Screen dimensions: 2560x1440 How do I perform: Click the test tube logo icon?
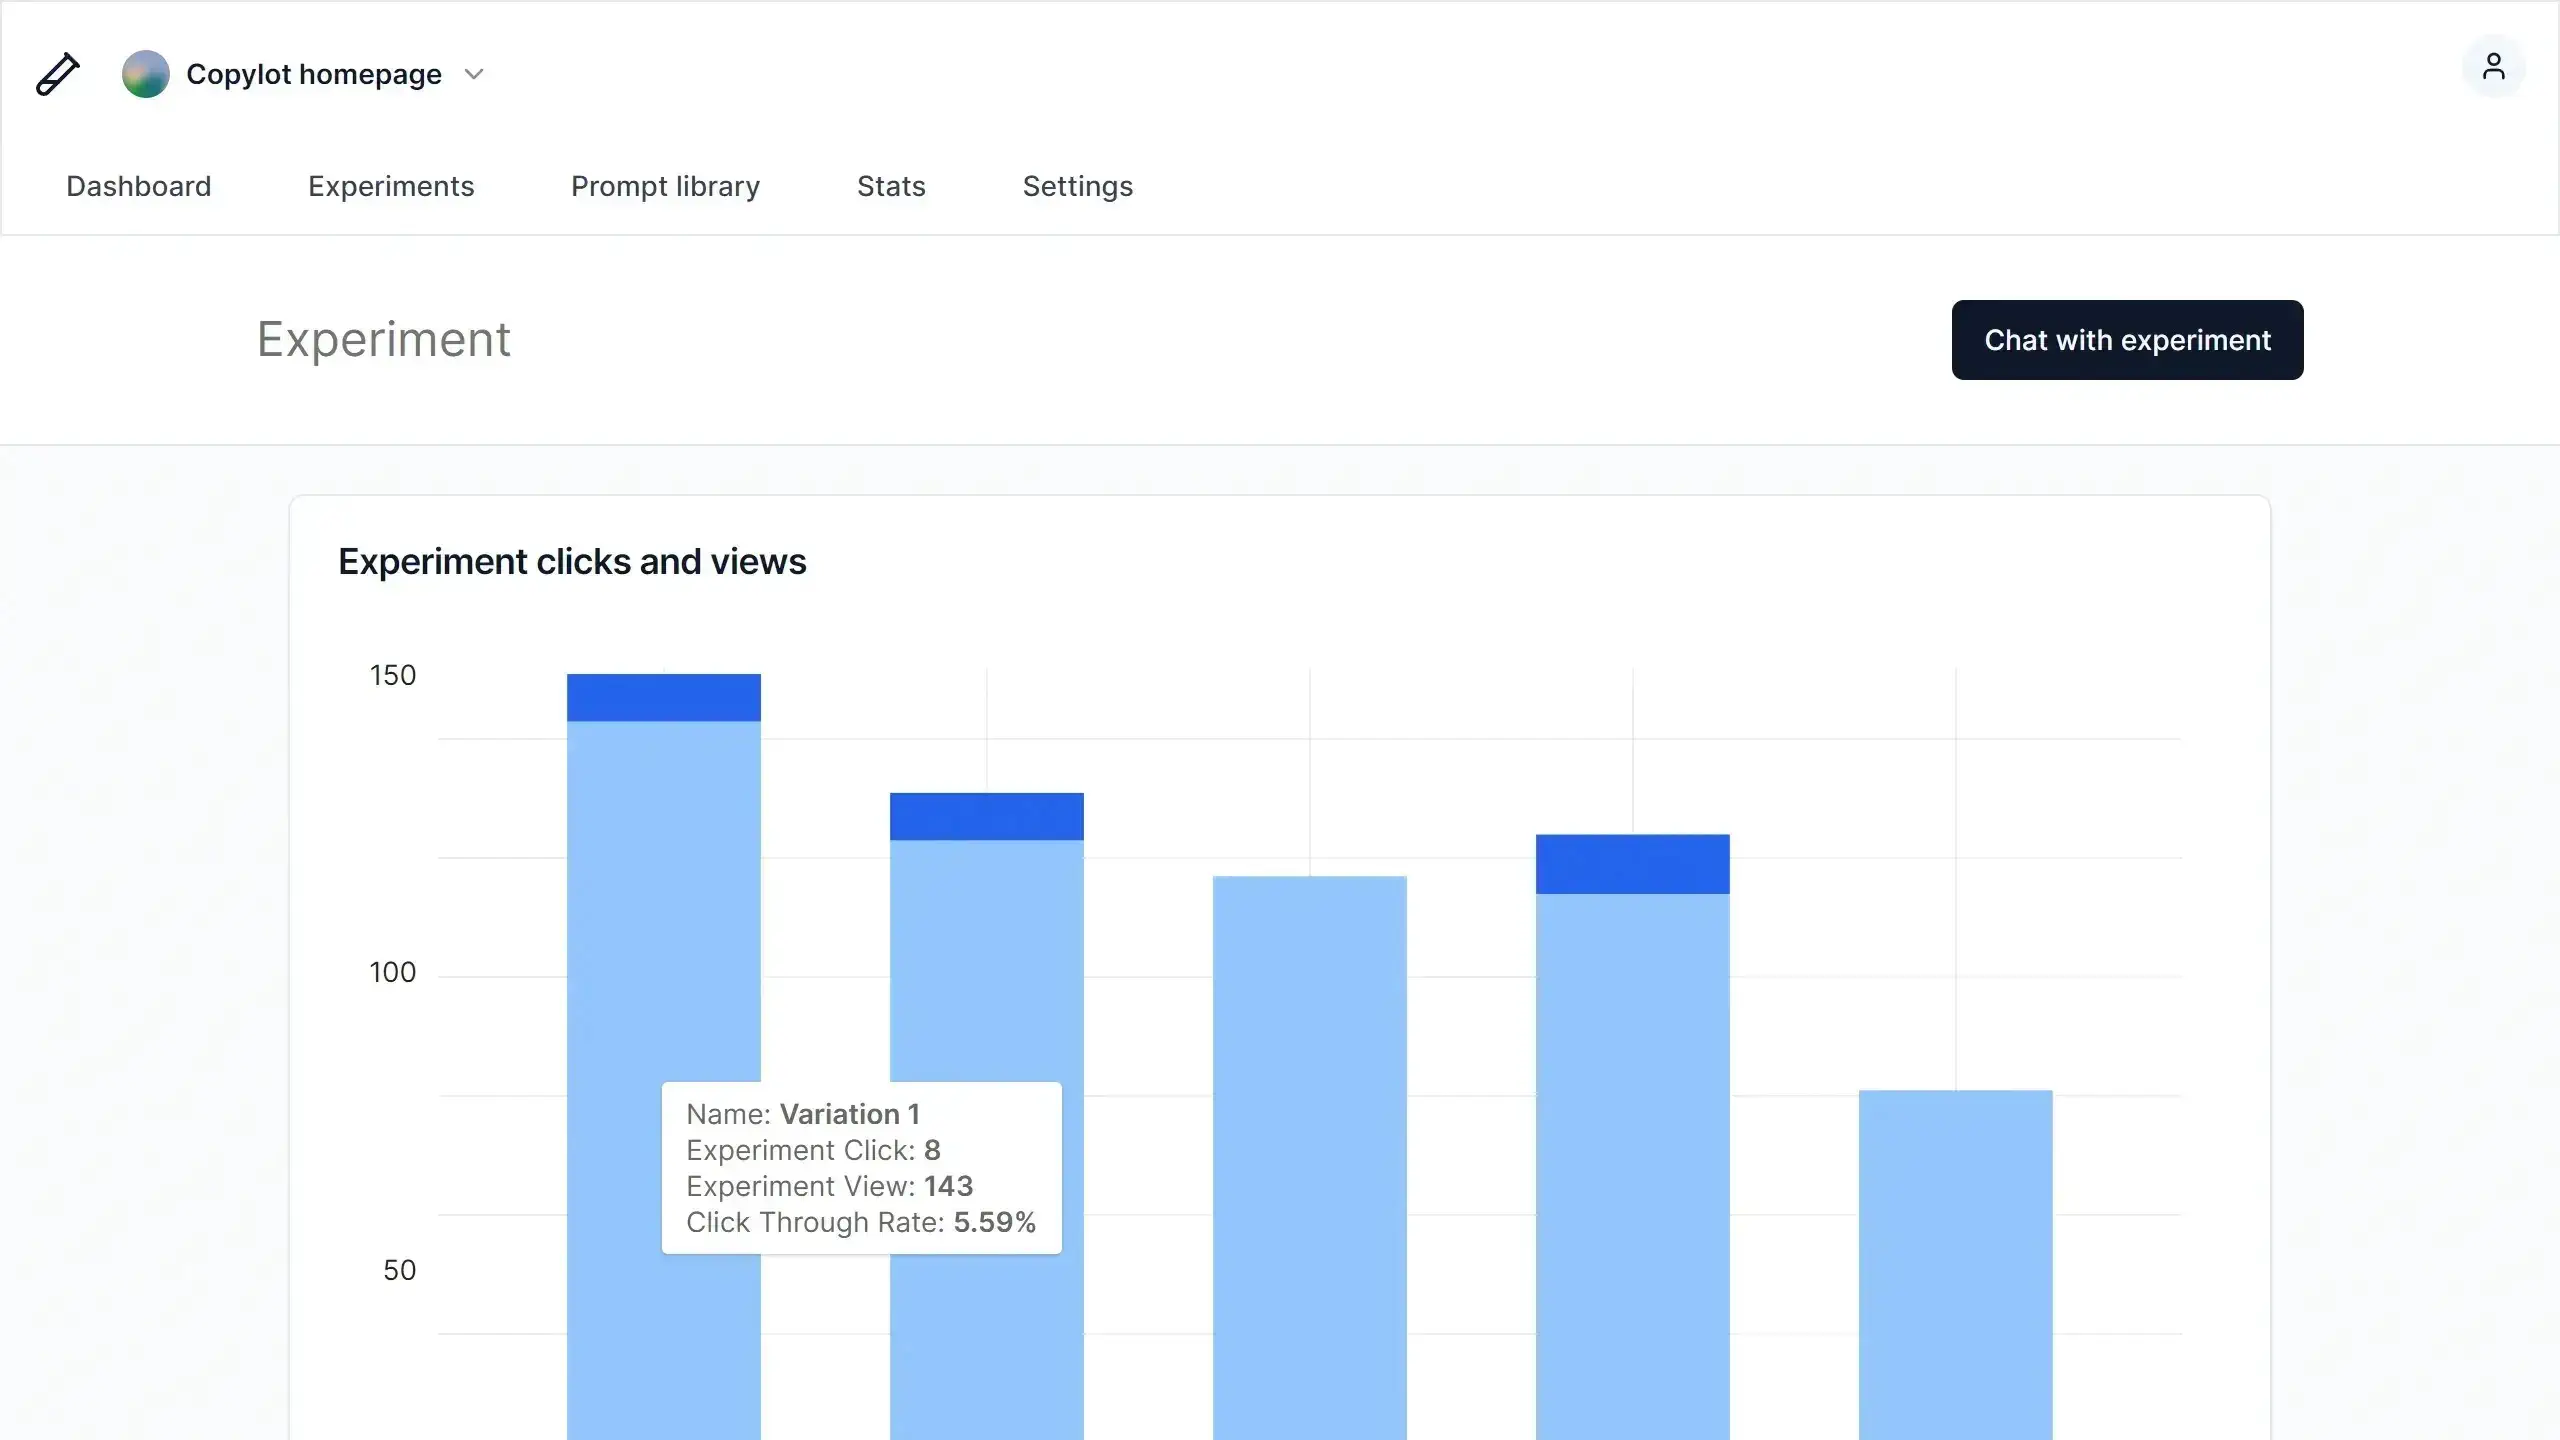pyautogui.click(x=57, y=73)
